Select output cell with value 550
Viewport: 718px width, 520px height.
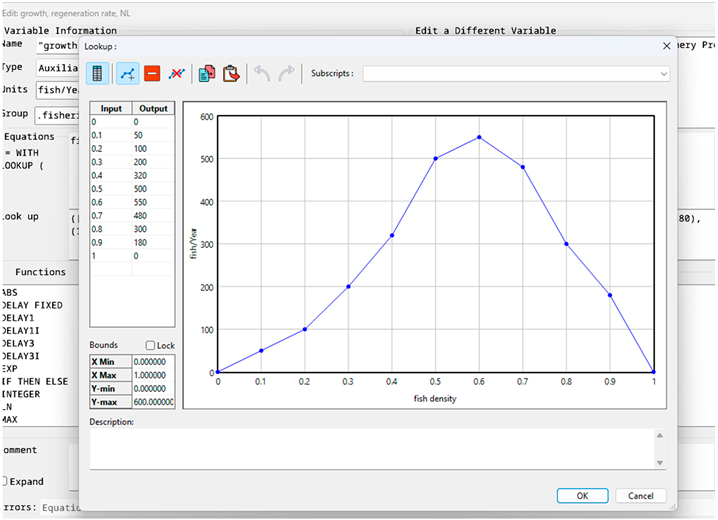click(153, 201)
